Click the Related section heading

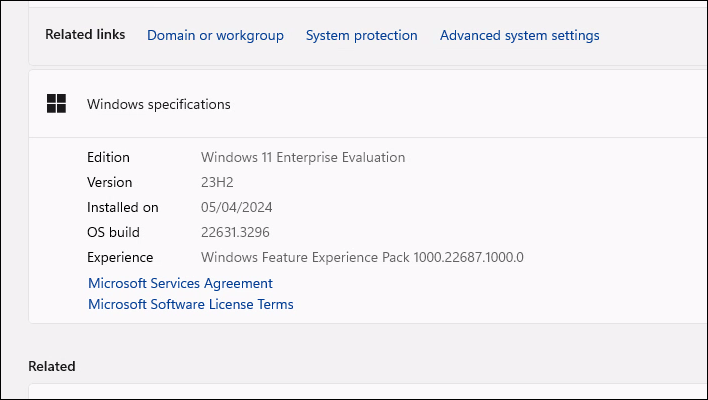pos(52,366)
